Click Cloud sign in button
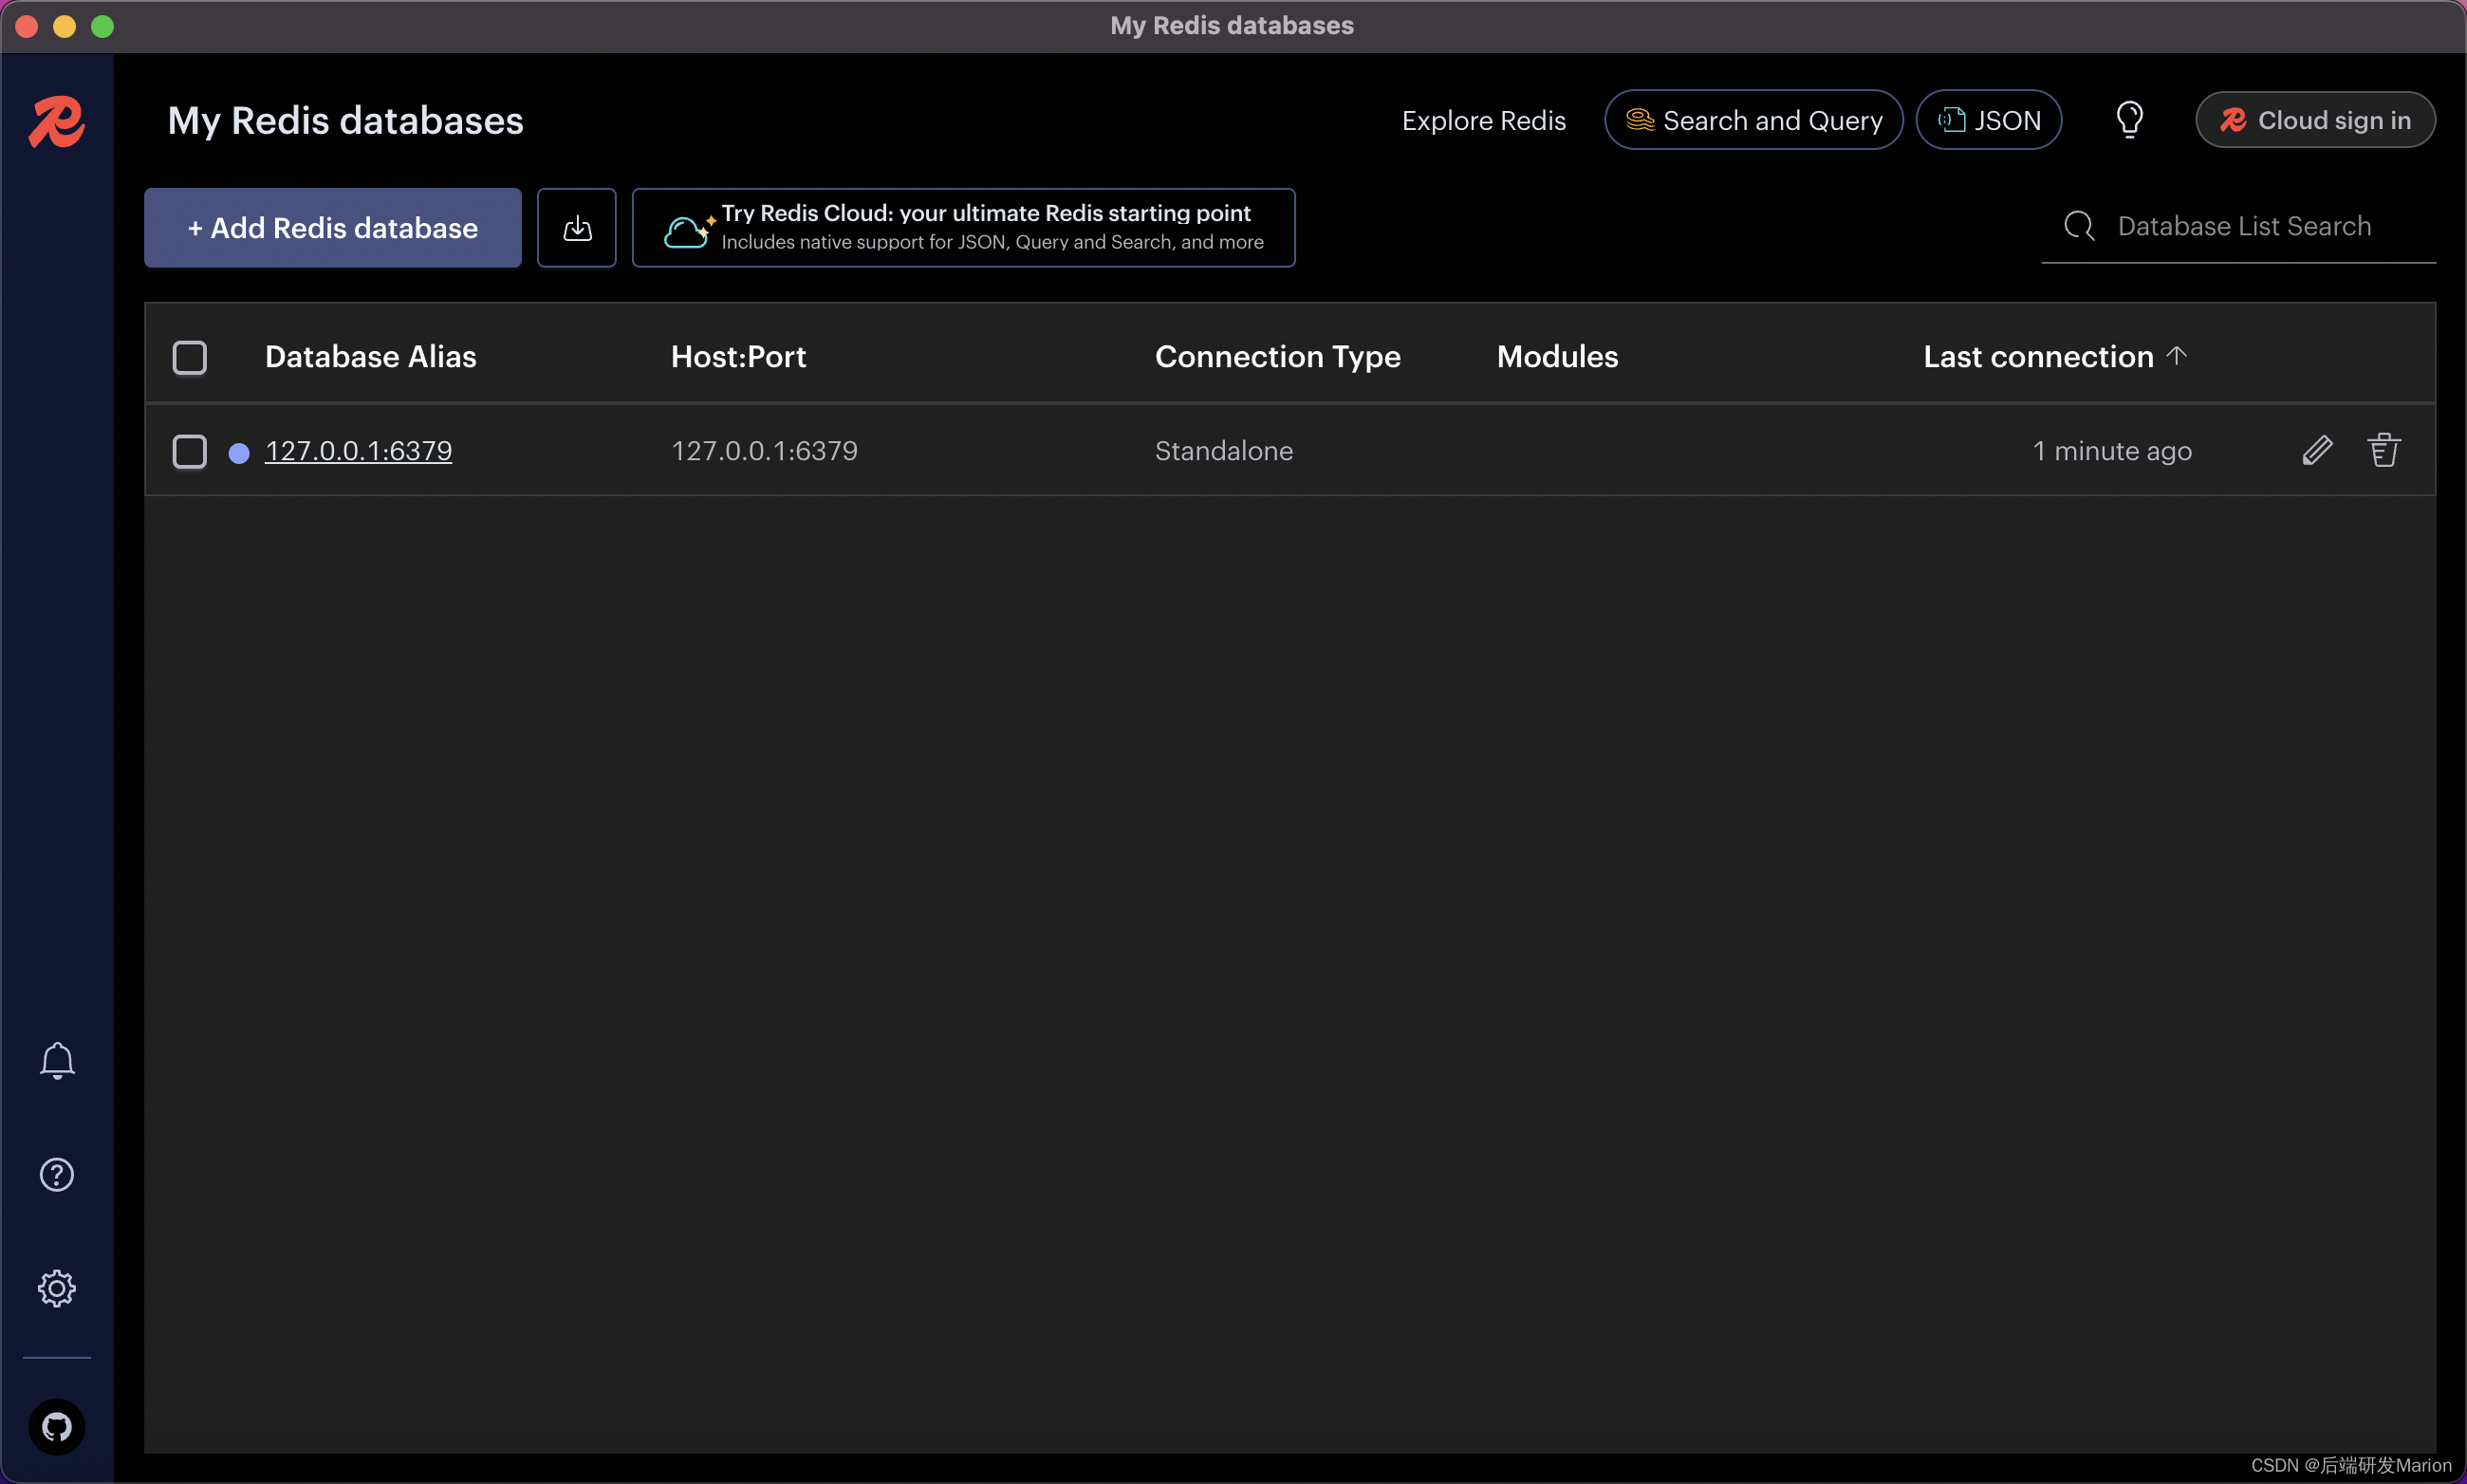This screenshot has height=1484, width=2467. pyautogui.click(x=2314, y=120)
